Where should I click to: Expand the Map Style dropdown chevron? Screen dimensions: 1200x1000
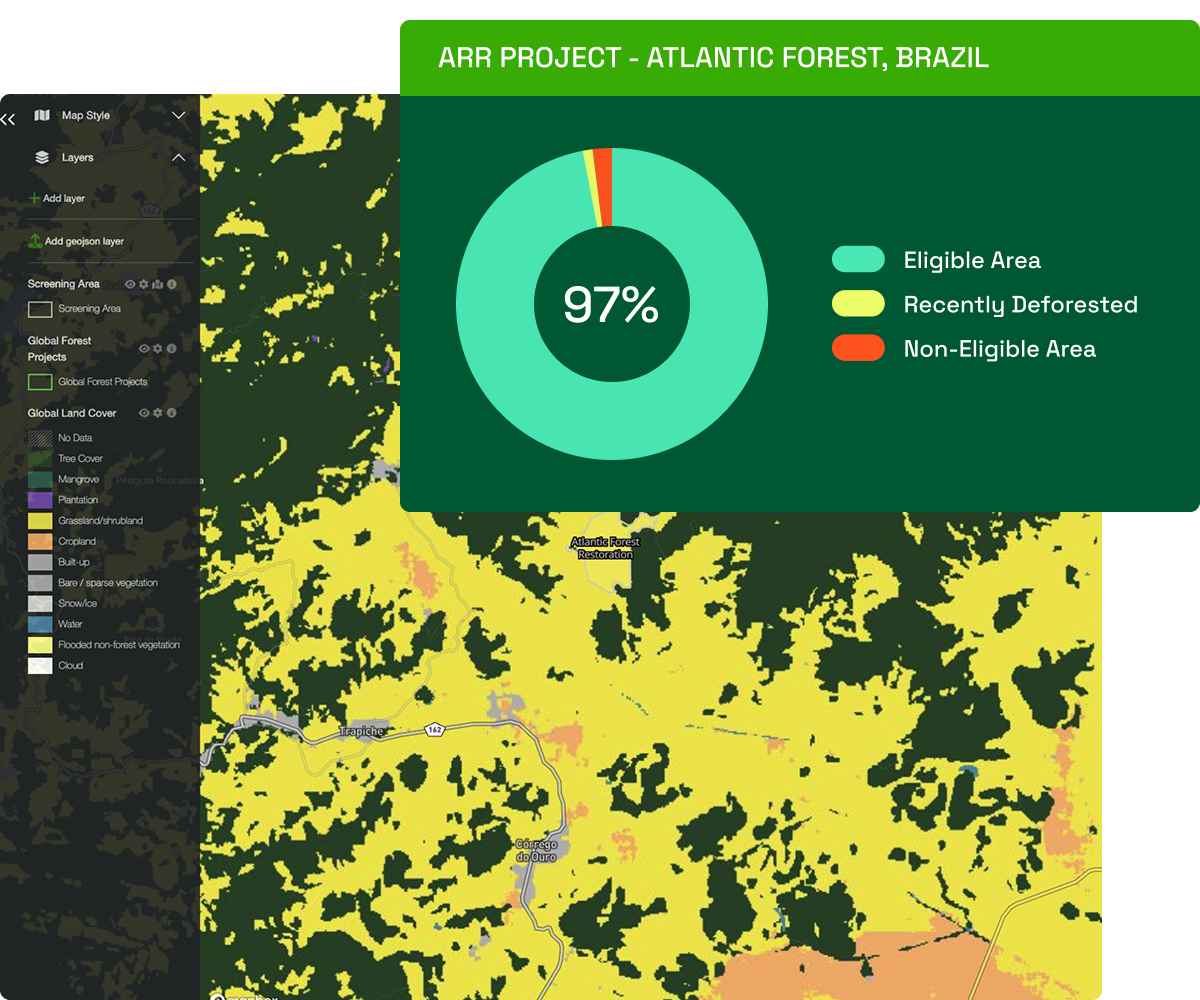point(179,116)
